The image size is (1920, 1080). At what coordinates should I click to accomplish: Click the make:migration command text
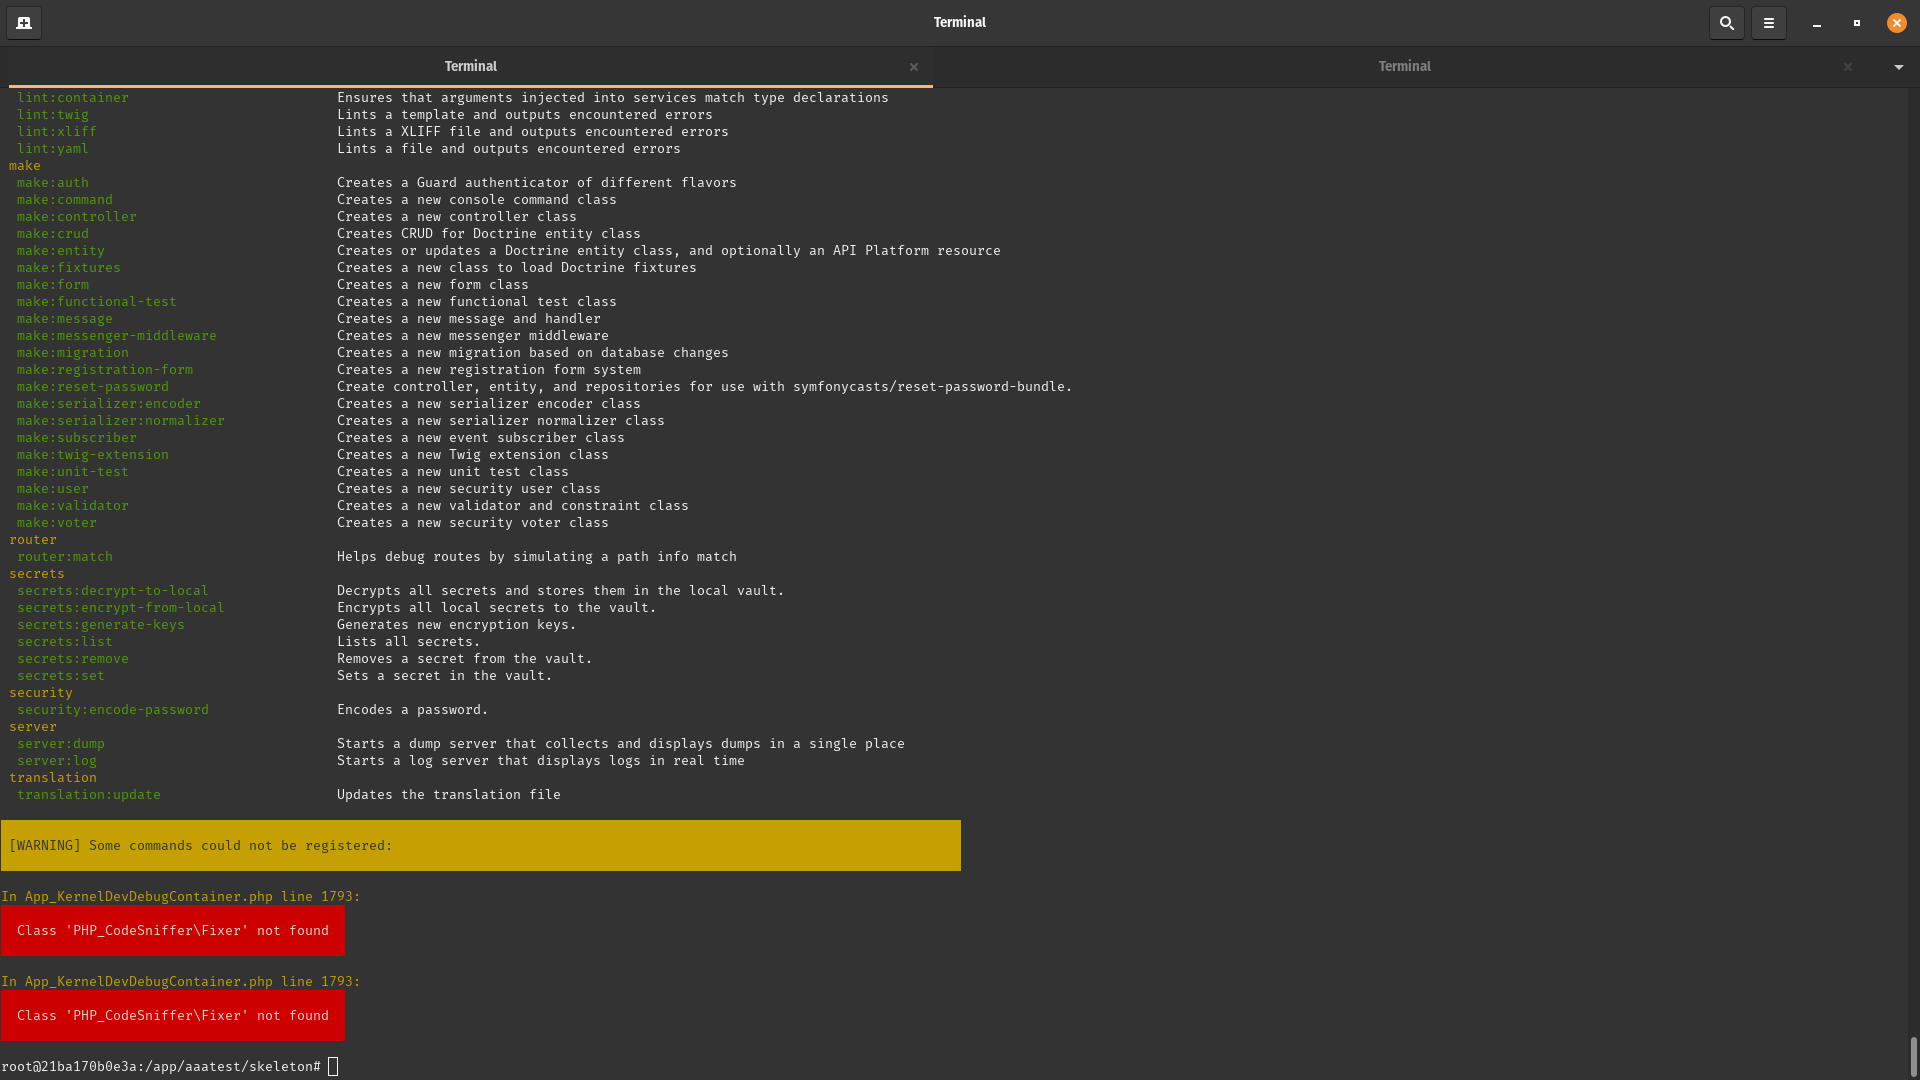tap(73, 352)
